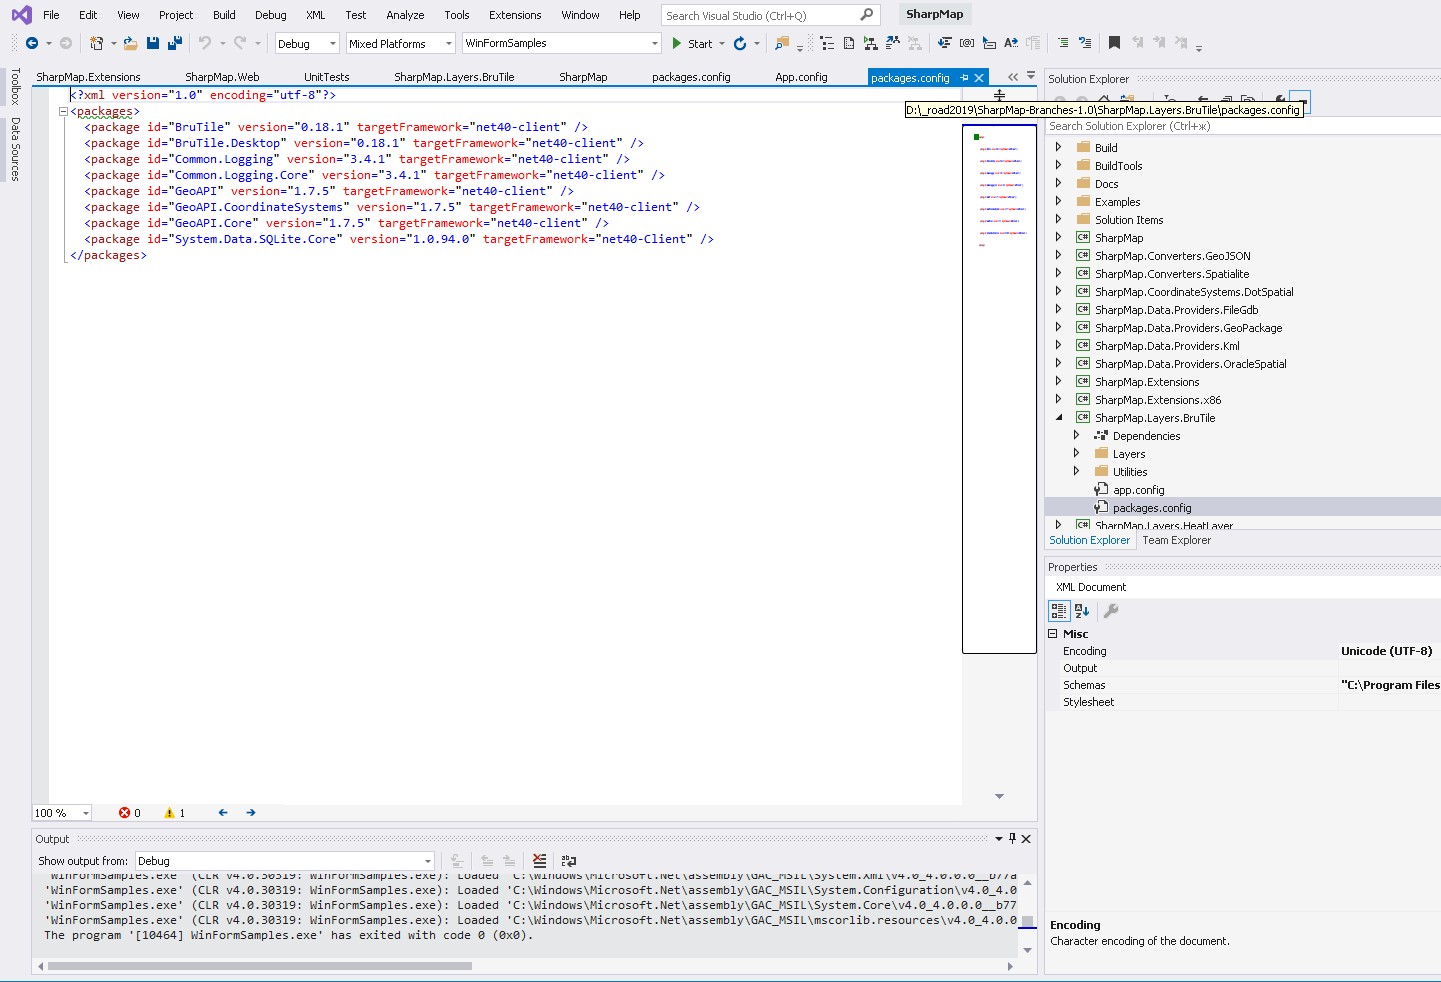Unpin the Output window auto-hide pin
The image size is (1441, 982).
coord(1013,839)
